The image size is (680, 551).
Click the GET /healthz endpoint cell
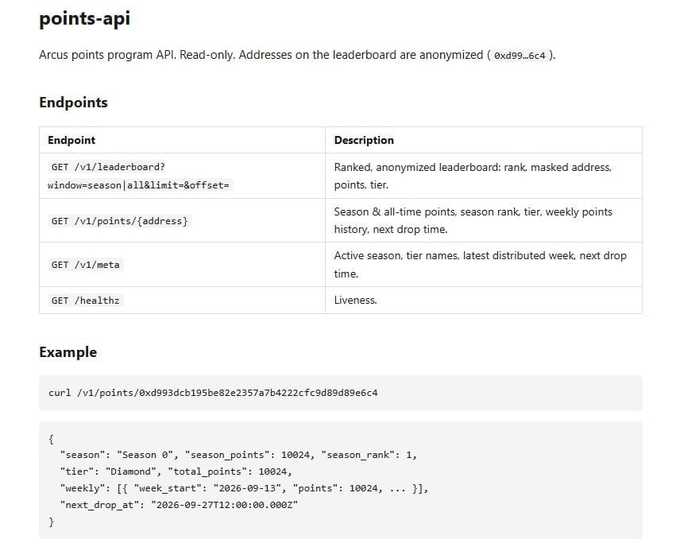(182, 300)
